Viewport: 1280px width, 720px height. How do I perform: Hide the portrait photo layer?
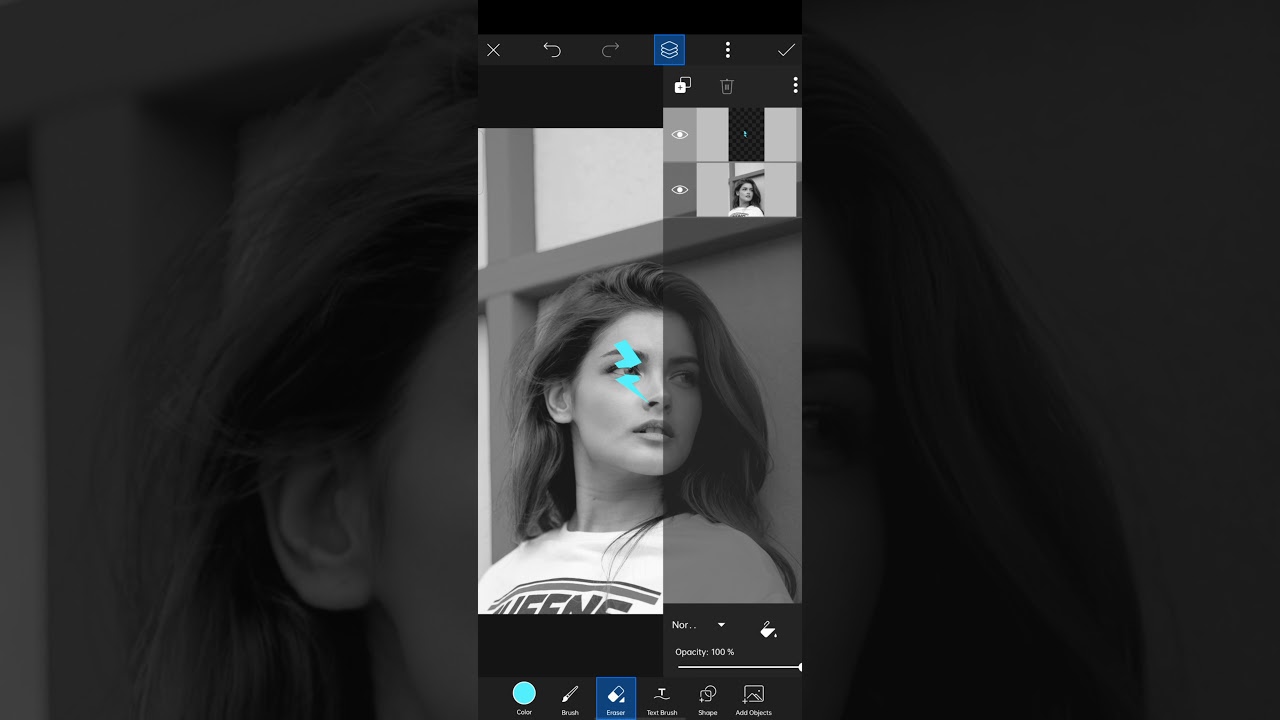tap(680, 190)
